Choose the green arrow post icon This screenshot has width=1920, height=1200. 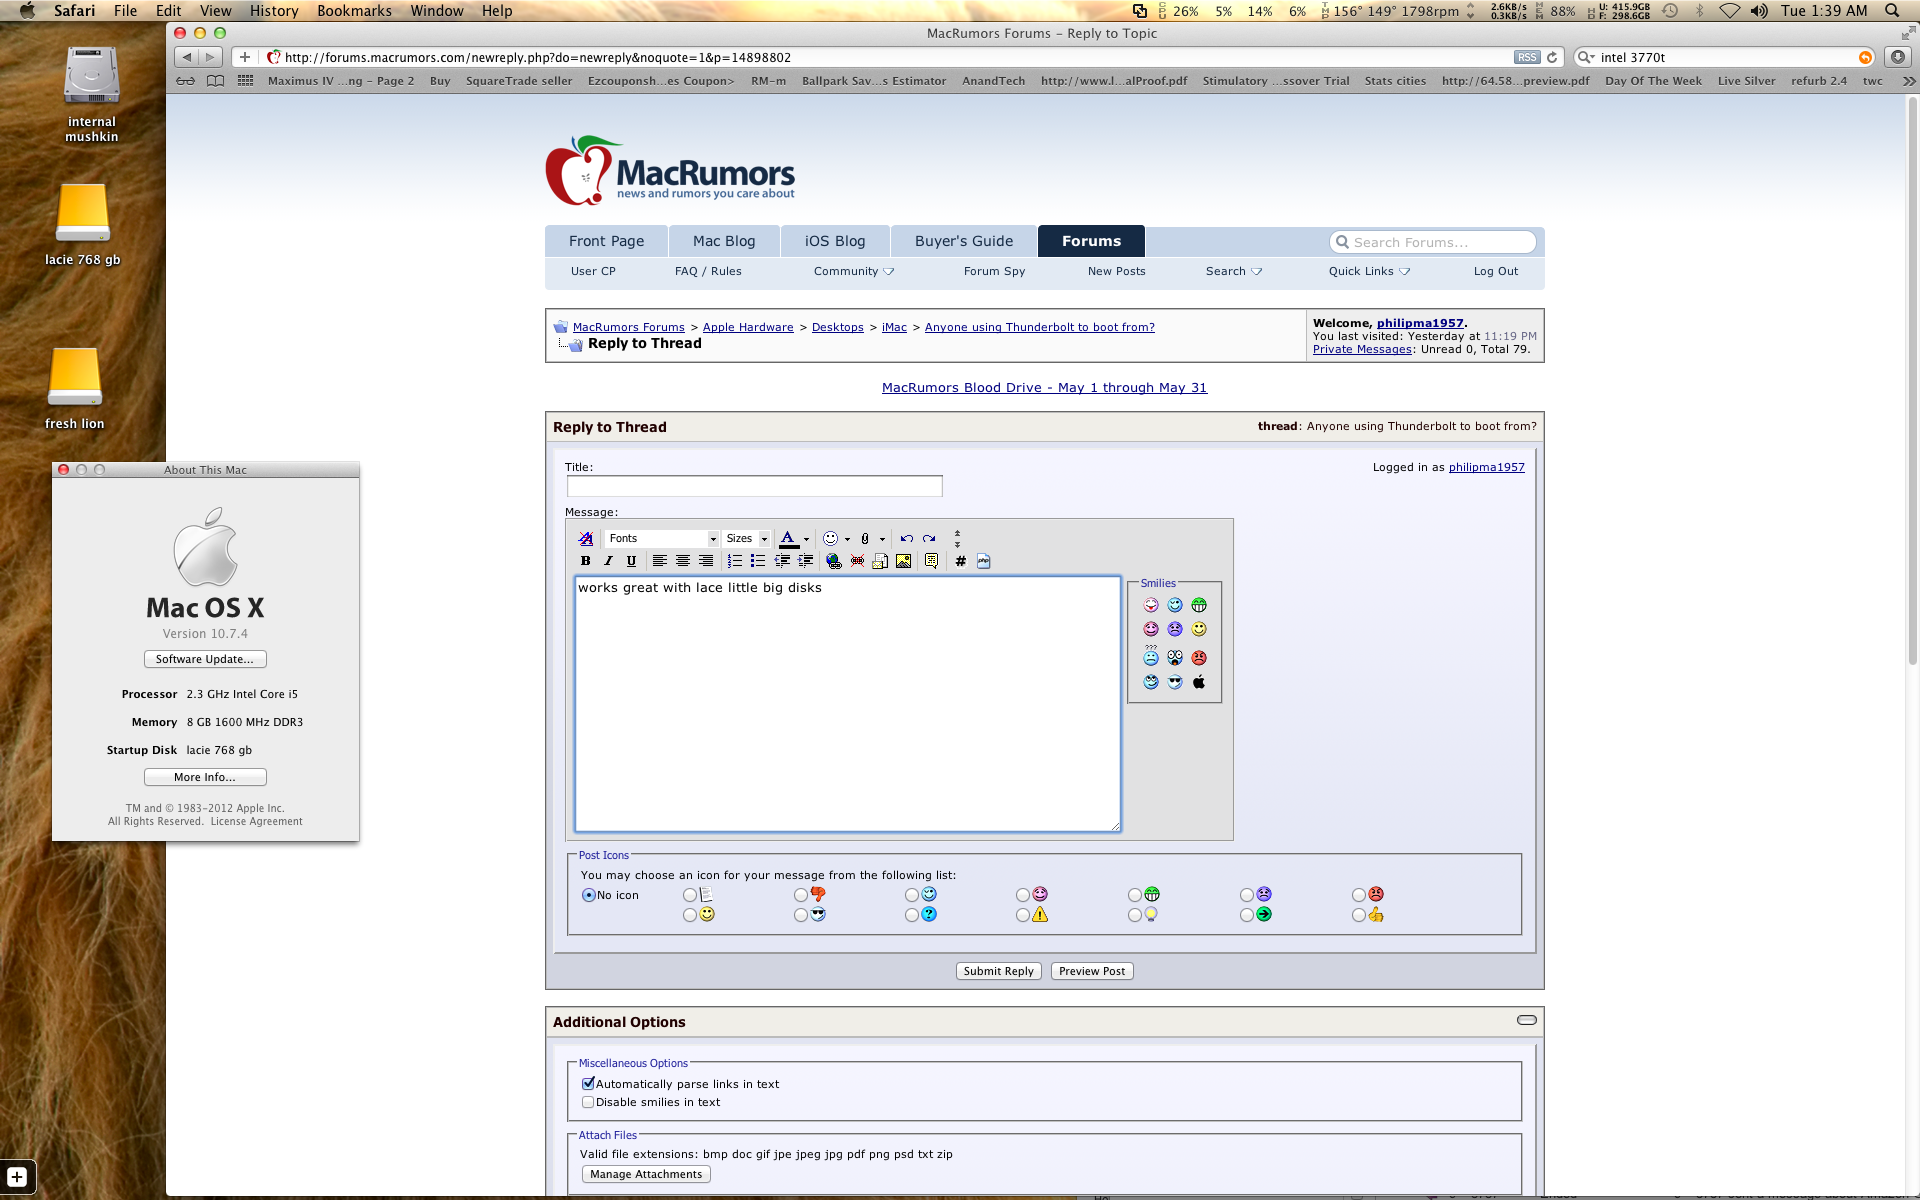[1247, 915]
